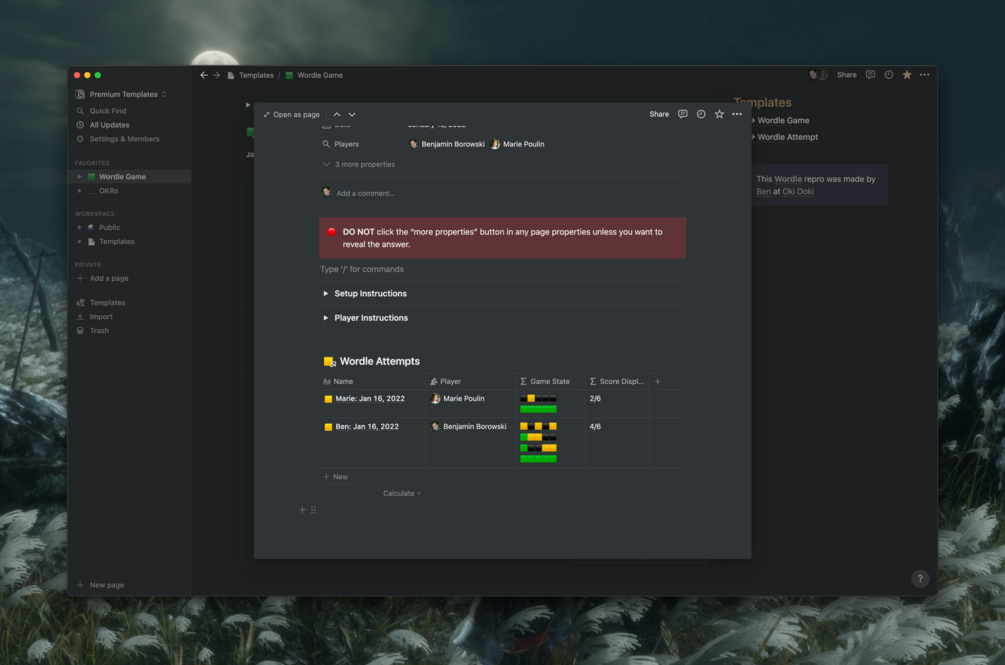The width and height of the screenshot is (1005, 665).
Task: Click the clock updates icon in popup header
Action: [701, 114]
